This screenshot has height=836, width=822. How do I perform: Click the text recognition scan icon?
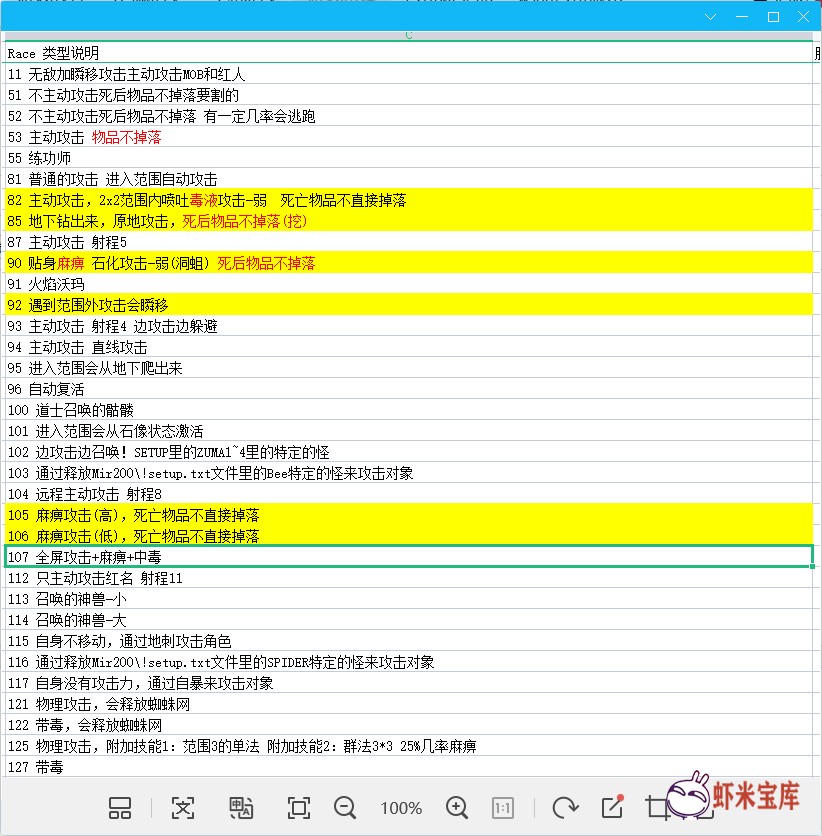(183, 808)
